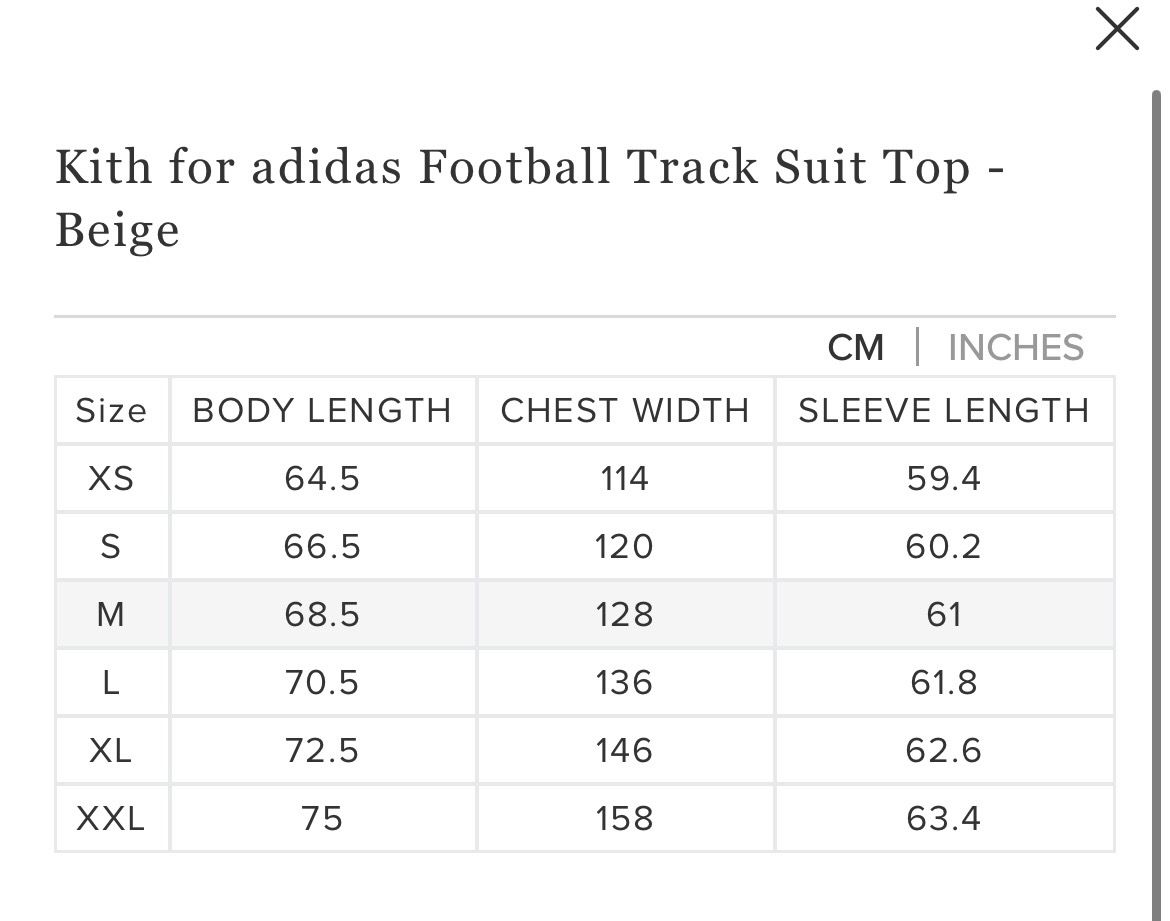This screenshot has height=921, width=1170.
Task: Click the Size column header
Action: pyautogui.click(x=112, y=410)
